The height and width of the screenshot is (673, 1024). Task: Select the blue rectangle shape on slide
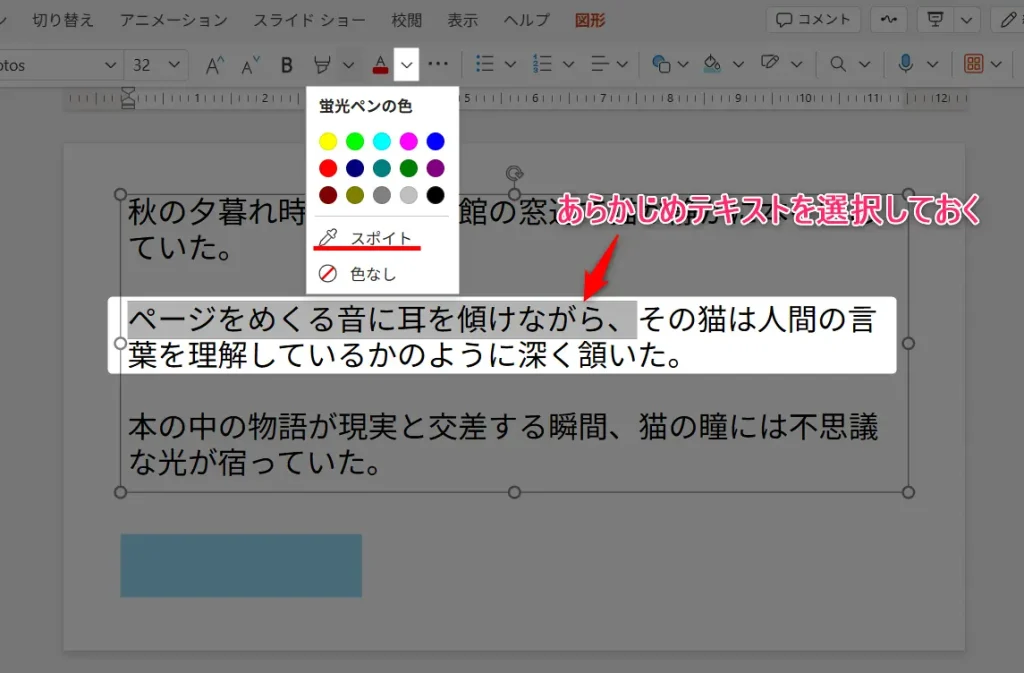241,565
